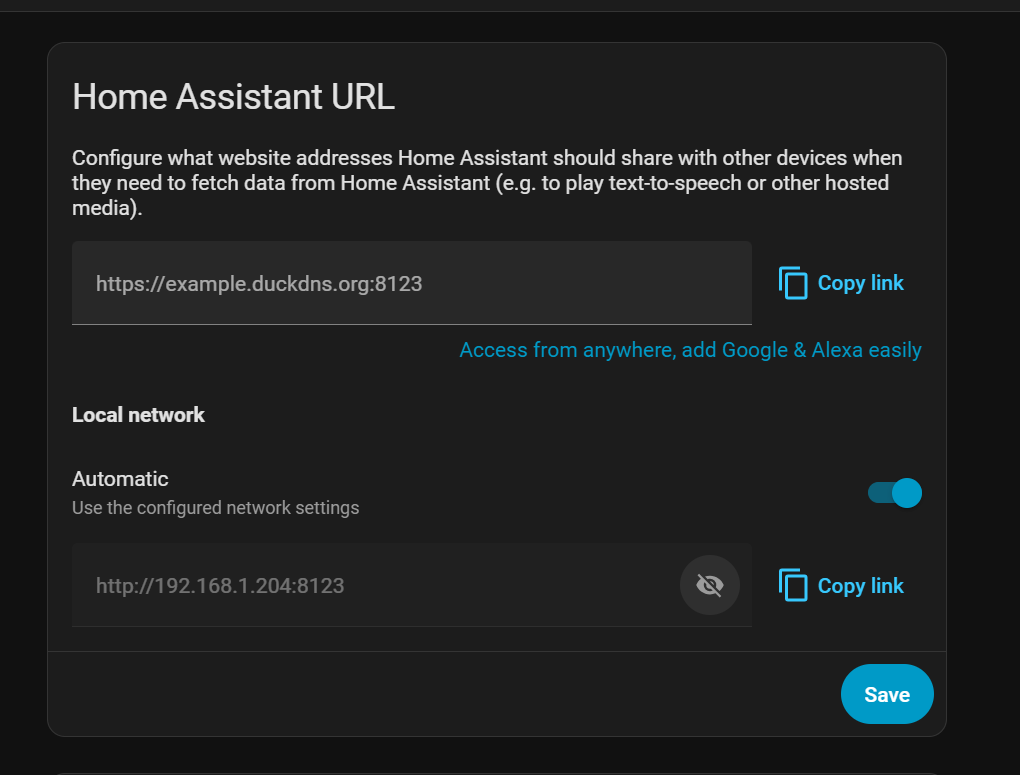Viewport: 1020px width, 775px height.
Task: Click the dark page background outside the card
Action: 22,400
